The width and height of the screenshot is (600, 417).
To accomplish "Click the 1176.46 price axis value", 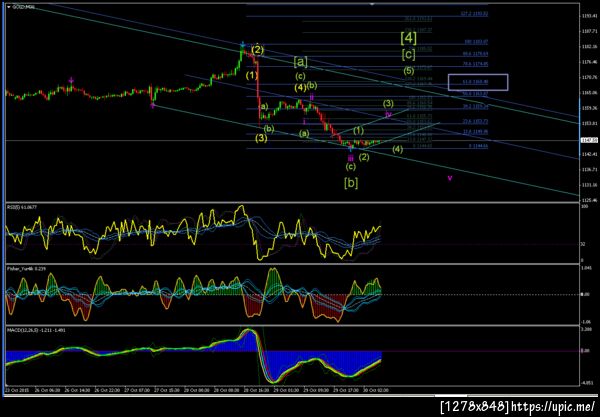I will (x=590, y=62).
